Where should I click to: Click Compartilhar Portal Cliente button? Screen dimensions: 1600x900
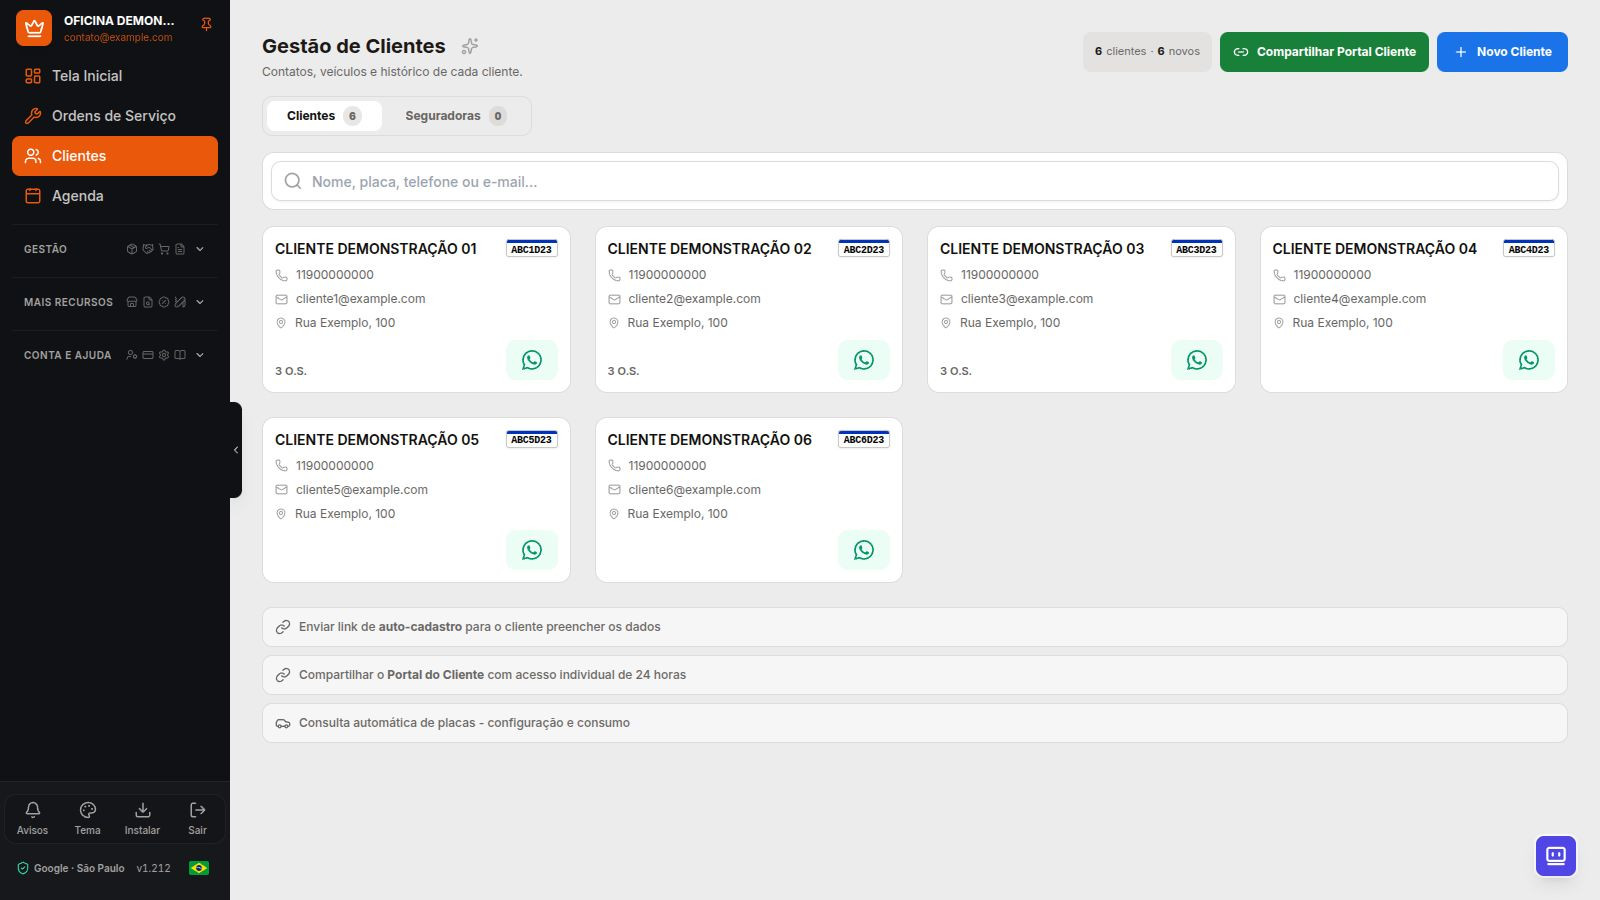1324,52
